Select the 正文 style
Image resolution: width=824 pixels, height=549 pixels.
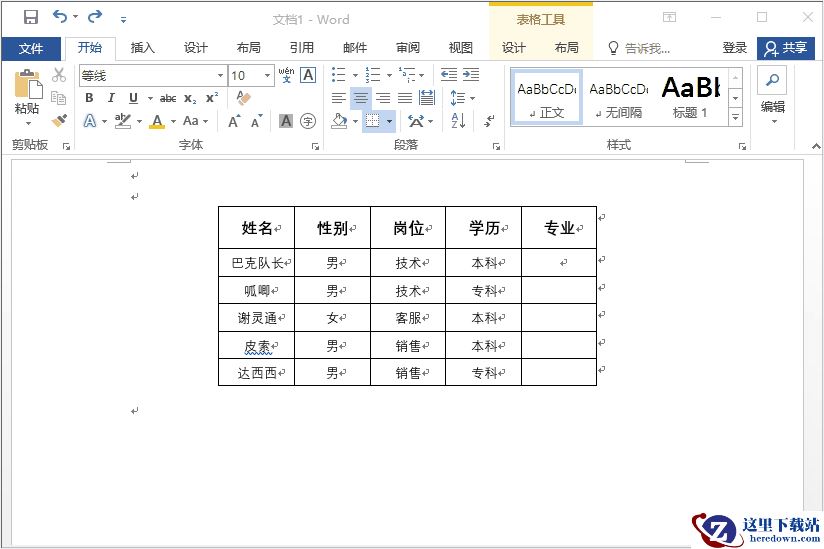coord(547,98)
